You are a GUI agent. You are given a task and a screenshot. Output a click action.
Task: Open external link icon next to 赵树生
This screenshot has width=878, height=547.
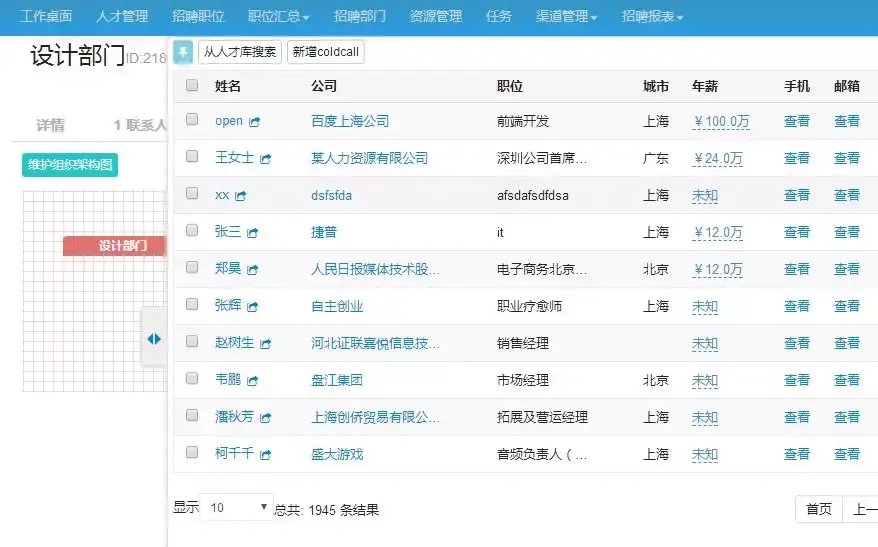[265, 343]
